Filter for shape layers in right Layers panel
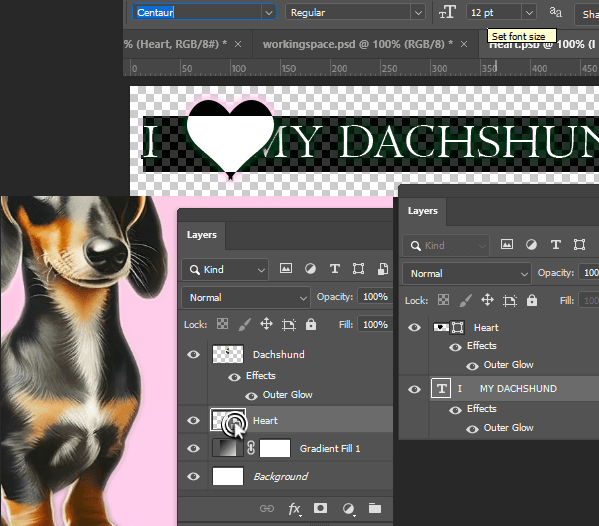This screenshot has width=599, height=526. (x=580, y=244)
